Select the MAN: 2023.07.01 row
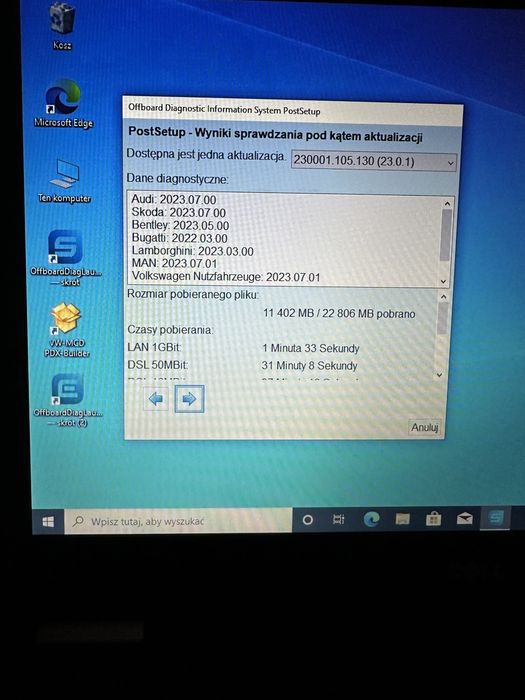525x700 pixels. (174, 263)
